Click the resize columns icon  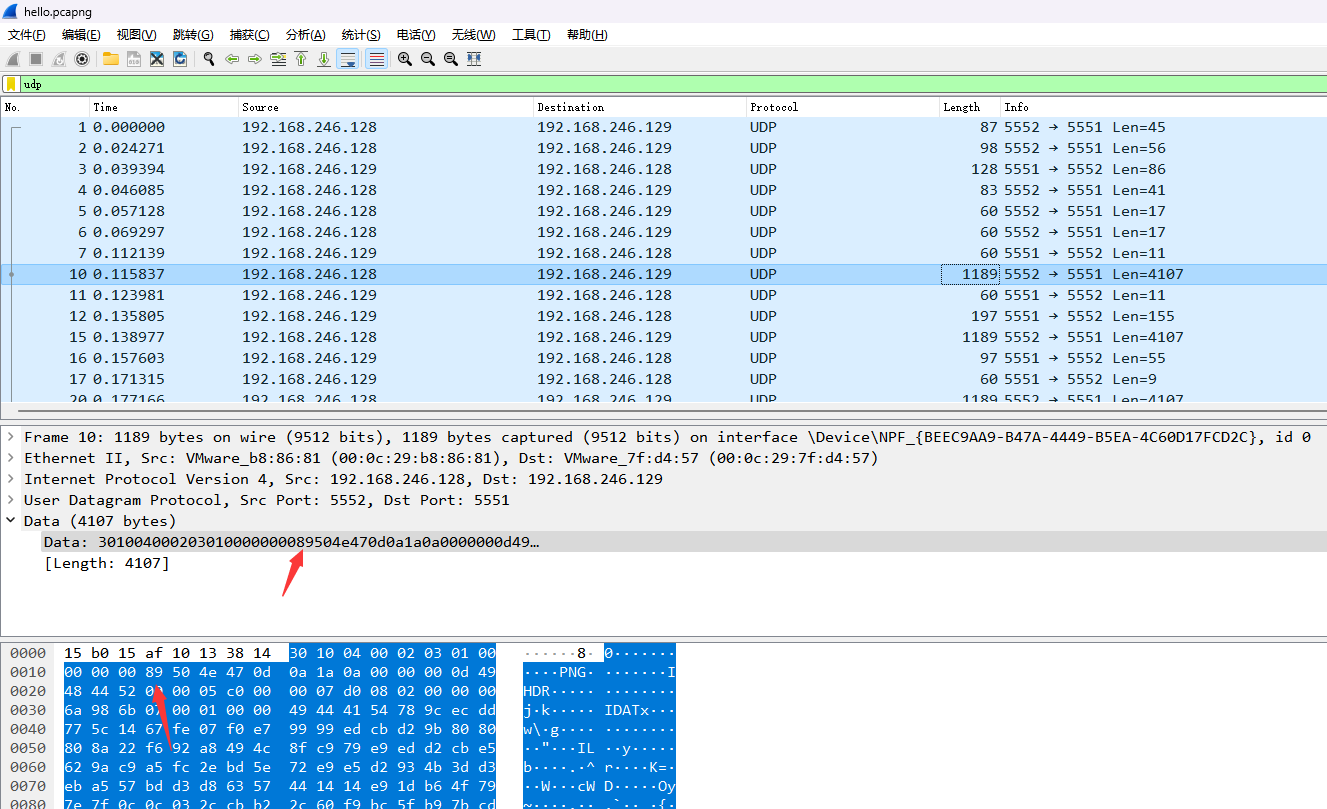[x=474, y=59]
